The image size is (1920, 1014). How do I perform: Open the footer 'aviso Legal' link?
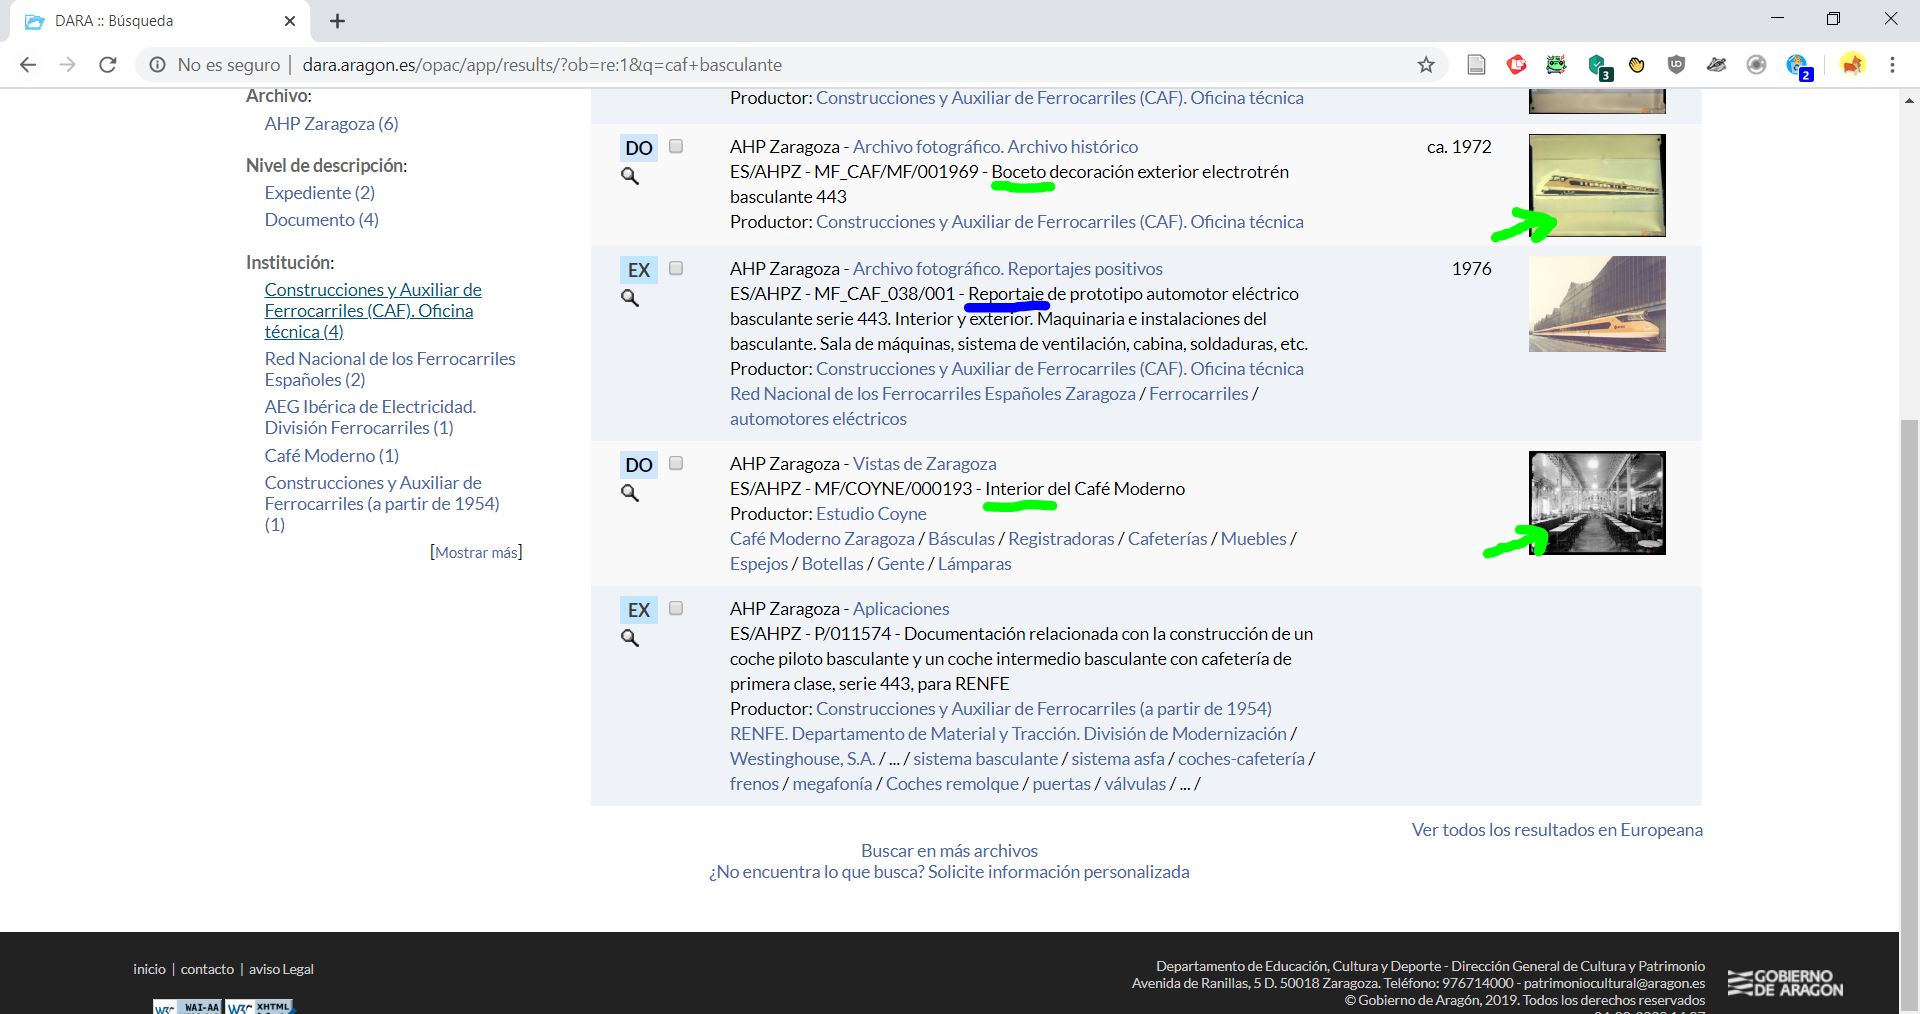coord(281,969)
